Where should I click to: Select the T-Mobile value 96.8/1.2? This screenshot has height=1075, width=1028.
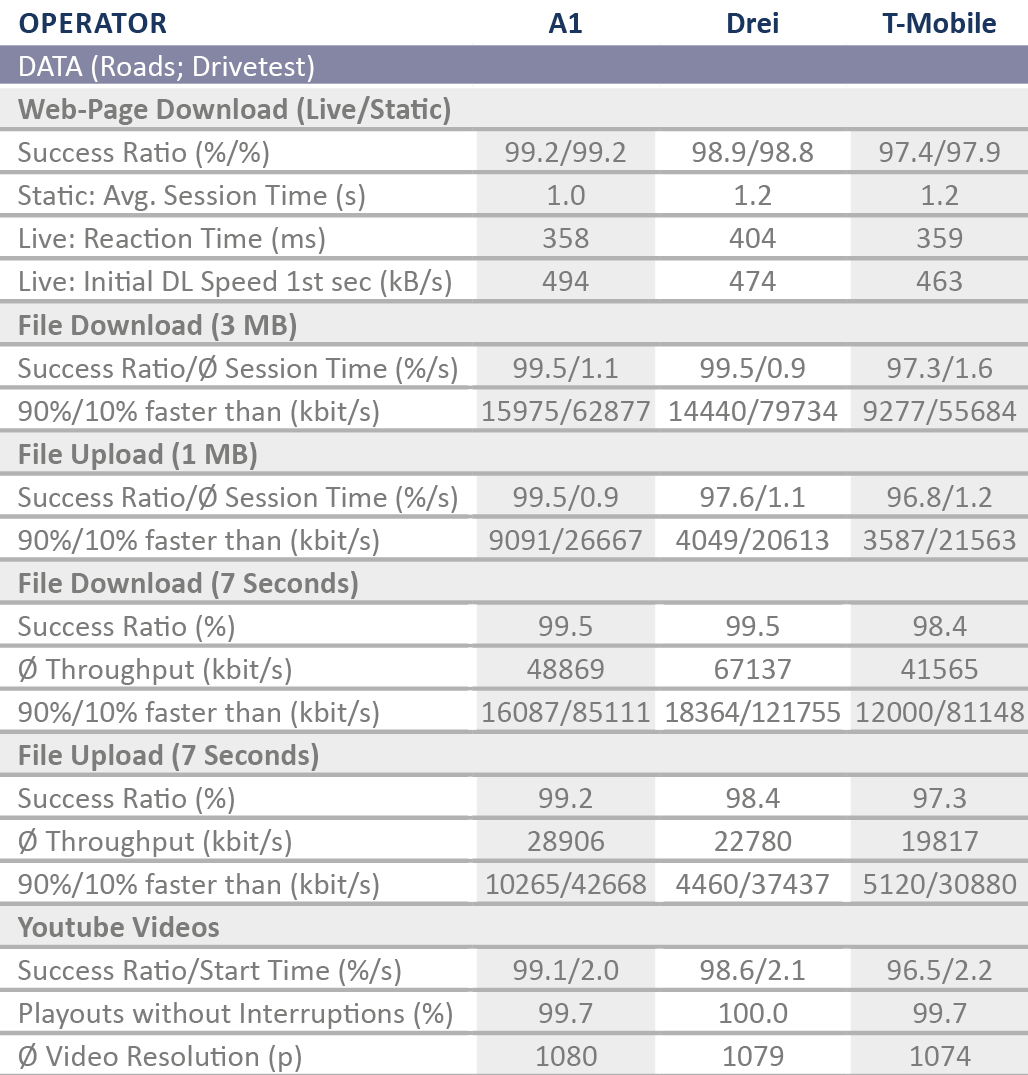pyautogui.click(x=940, y=498)
